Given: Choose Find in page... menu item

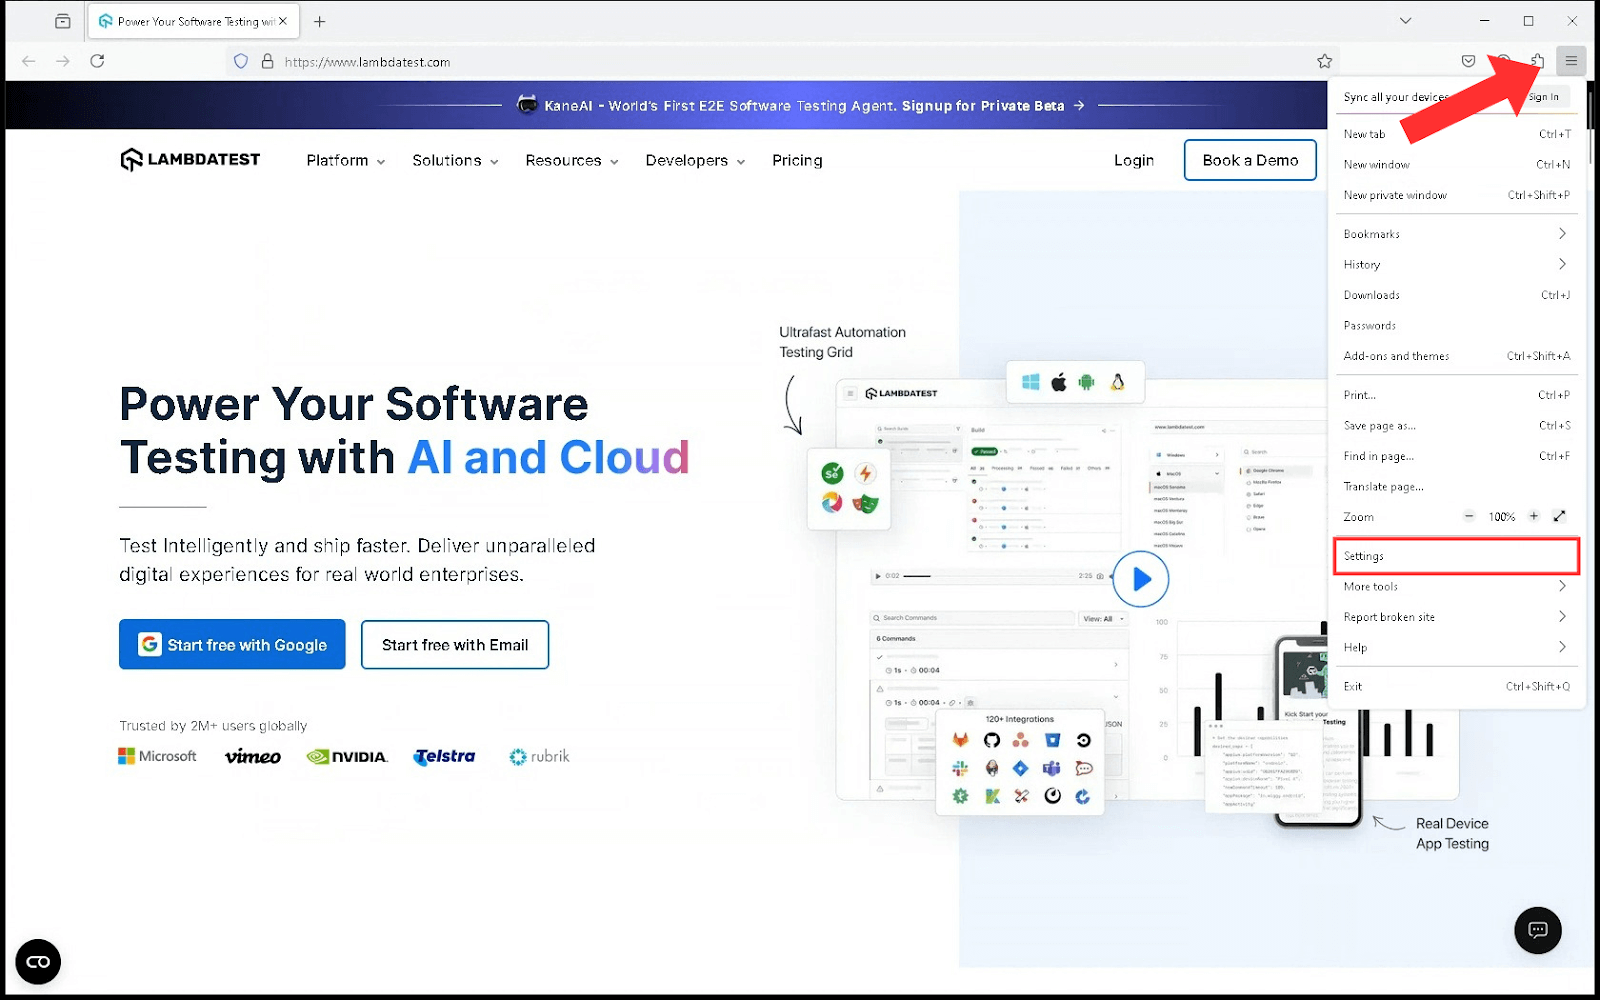Looking at the screenshot, I should pos(1455,456).
